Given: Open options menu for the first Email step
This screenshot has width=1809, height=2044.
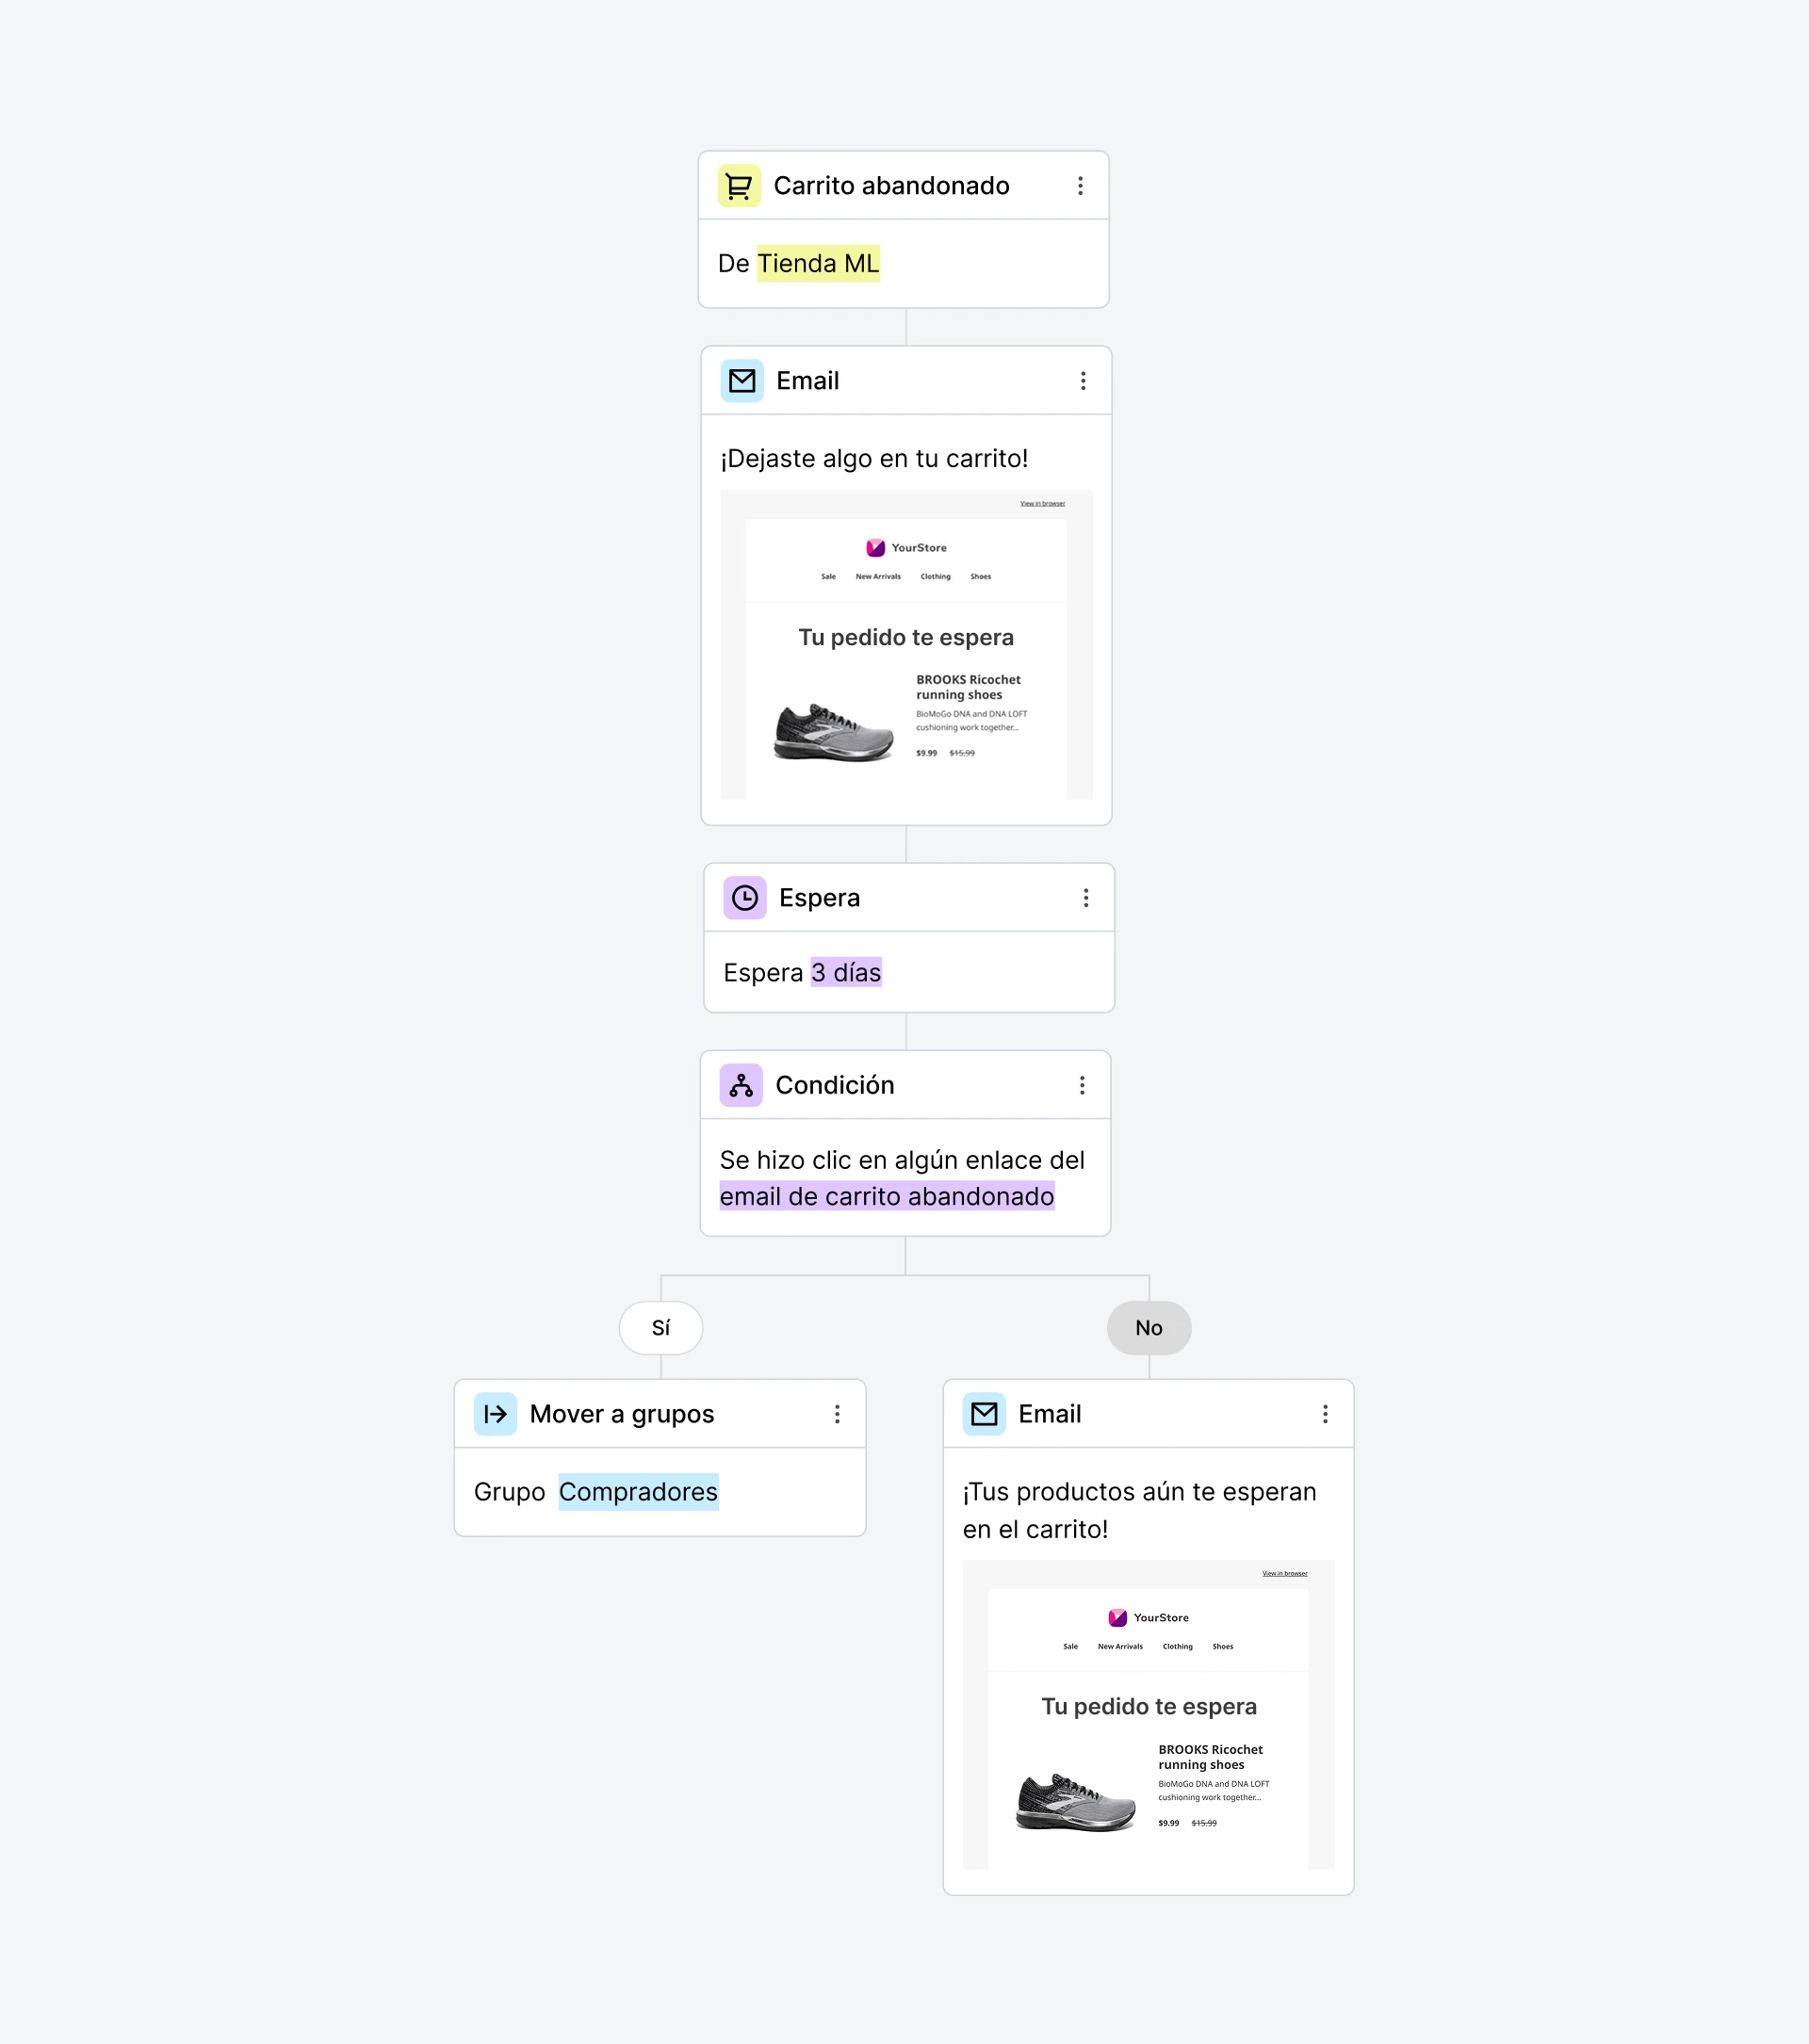Looking at the screenshot, I should (1083, 381).
